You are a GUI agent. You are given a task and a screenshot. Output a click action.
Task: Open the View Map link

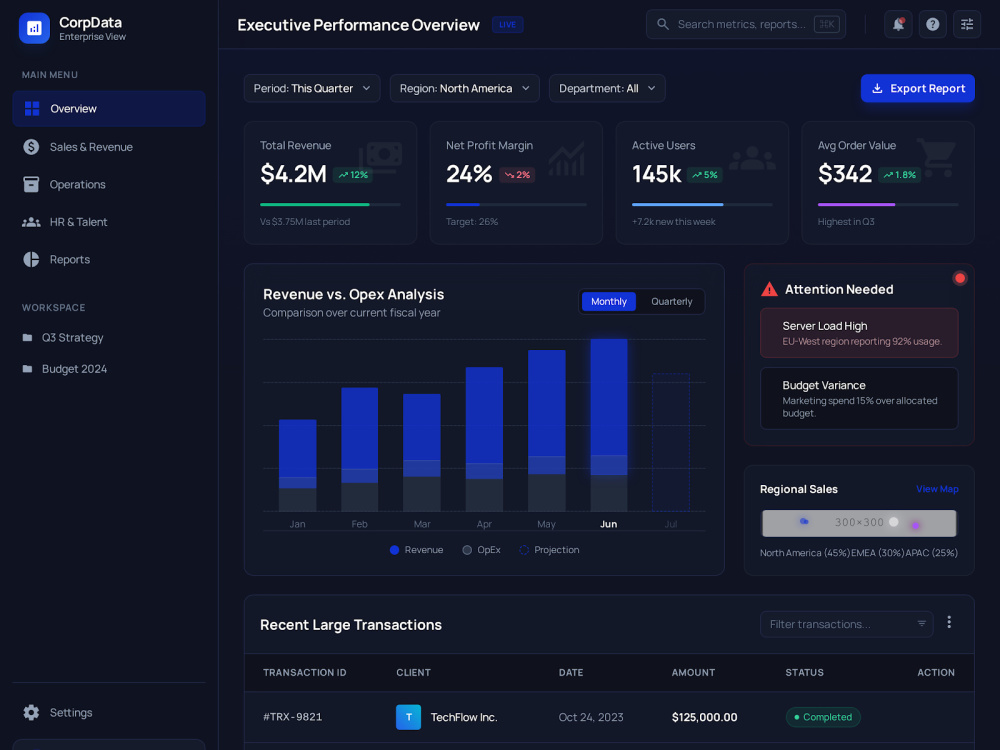937,489
